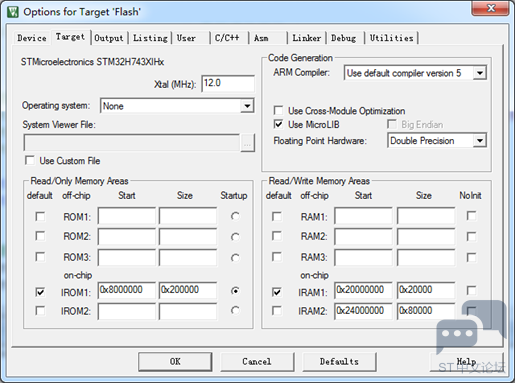Screen dimensions: 515x383
Task: Click the IRAM1 Start field 0x20000000
Action: coord(363,290)
